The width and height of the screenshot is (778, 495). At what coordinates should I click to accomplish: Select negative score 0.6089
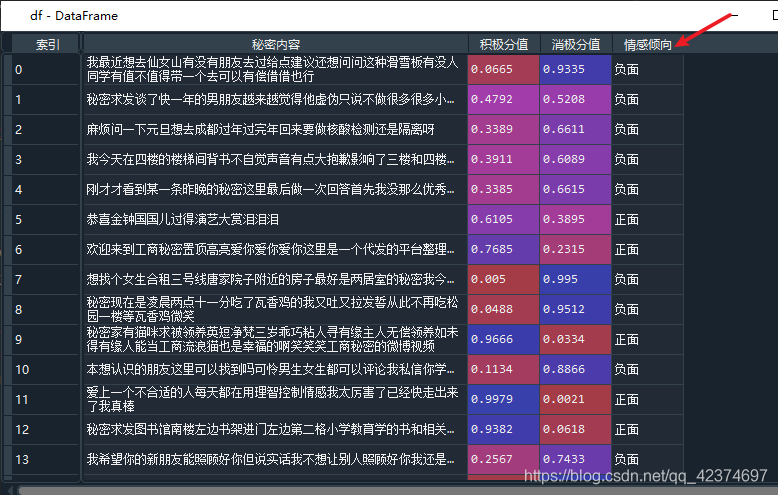[576, 159]
